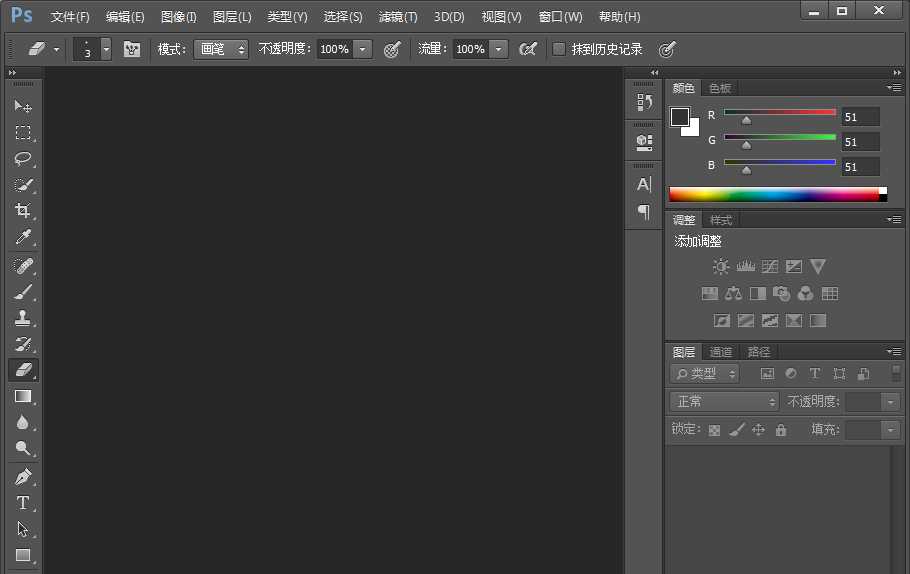Toggle the lock transparent pixels icon

[714, 430]
